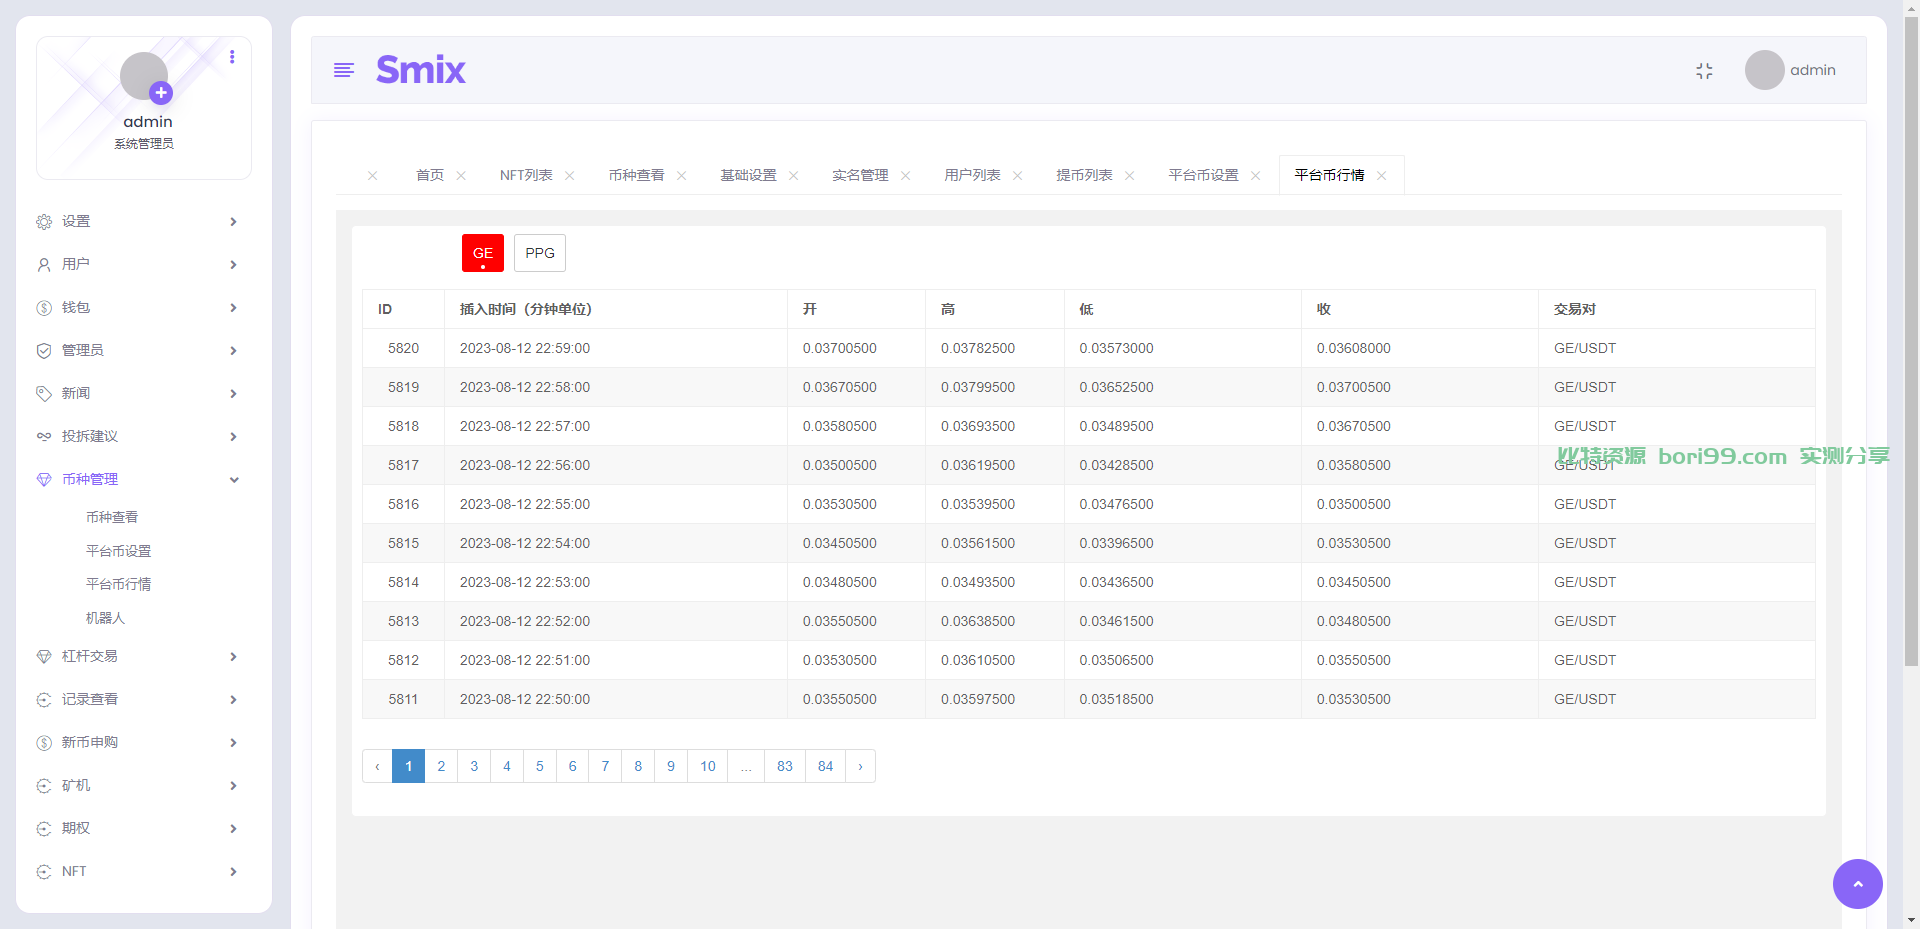The width and height of the screenshot is (1920, 929).
Task: Select row with ID 5820
Action: 1088,348
